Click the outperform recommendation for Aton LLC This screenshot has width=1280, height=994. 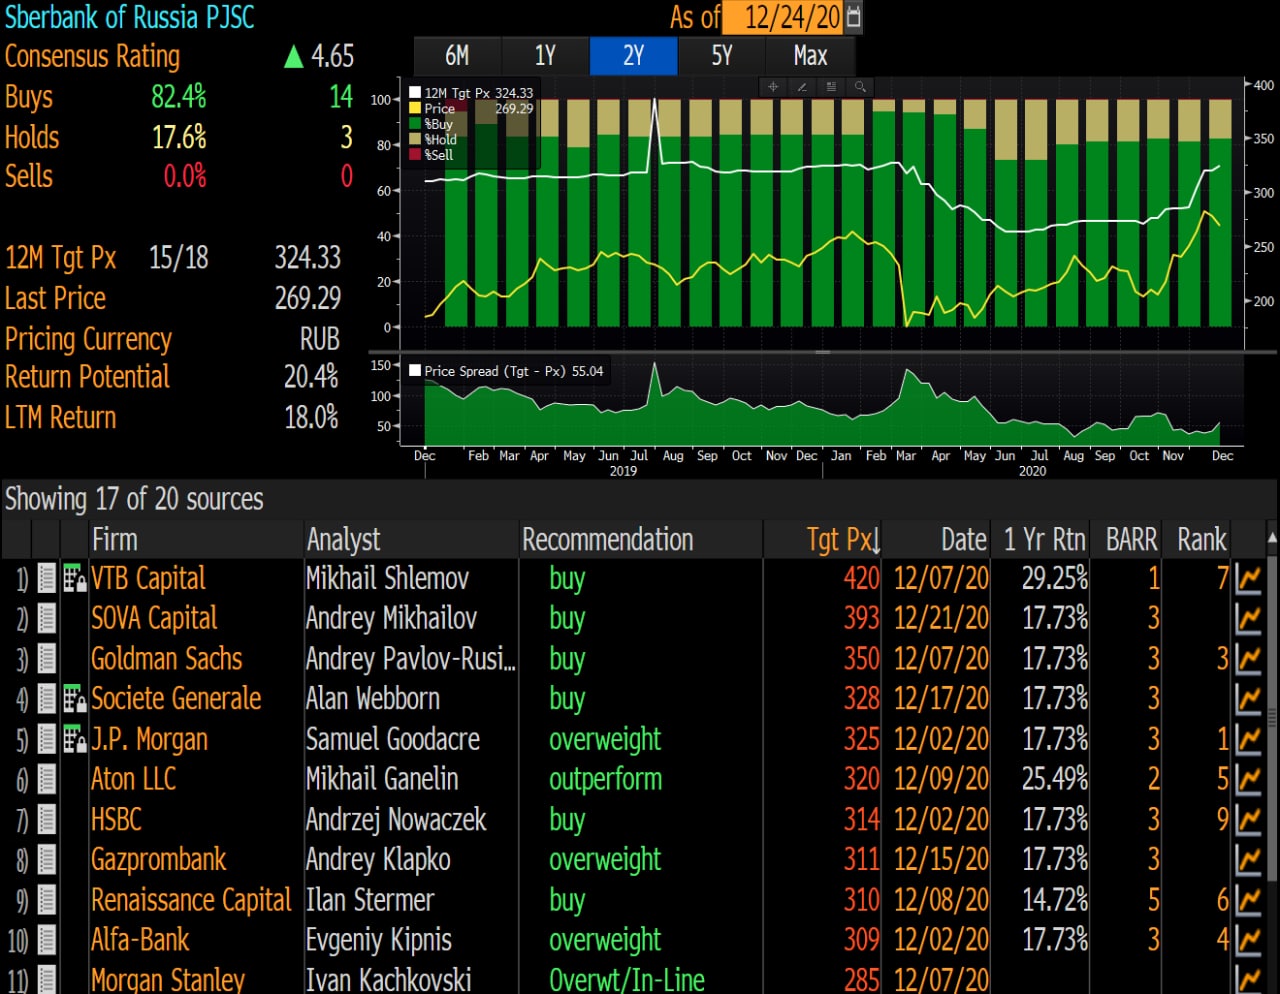(605, 779)
